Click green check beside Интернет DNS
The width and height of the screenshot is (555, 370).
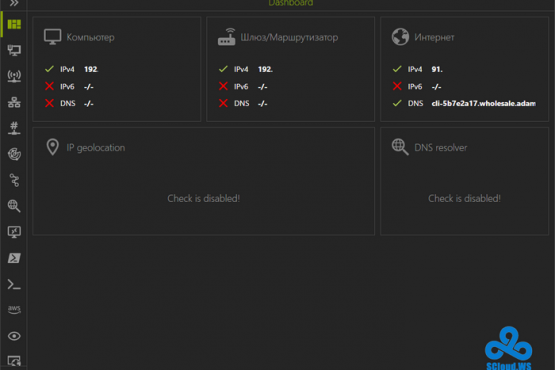click(397, 103)
